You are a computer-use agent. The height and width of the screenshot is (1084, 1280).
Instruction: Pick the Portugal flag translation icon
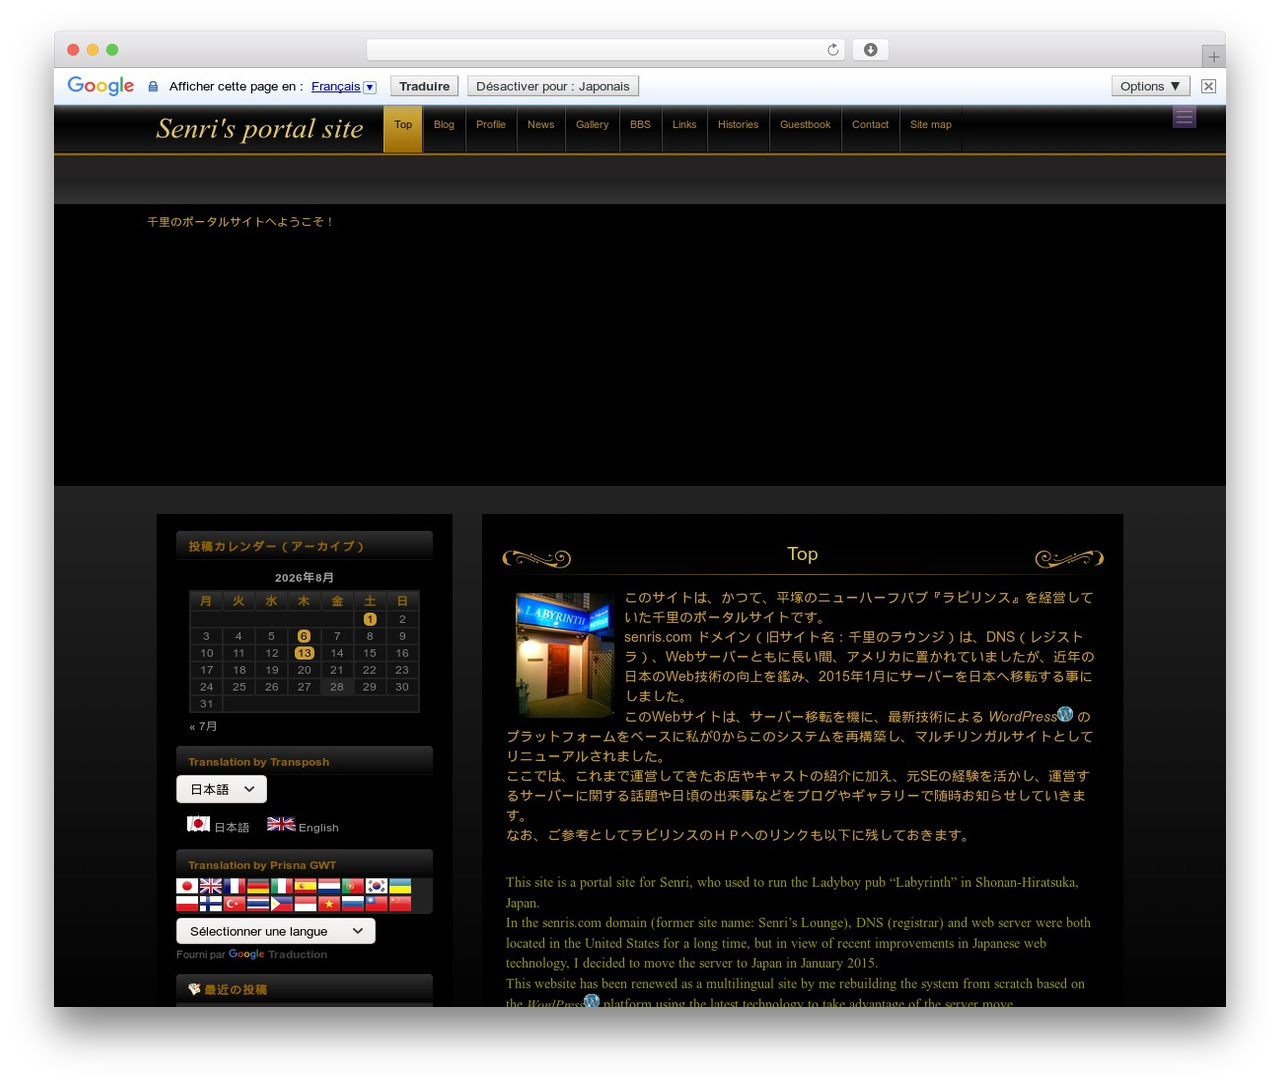pos(352,886)
